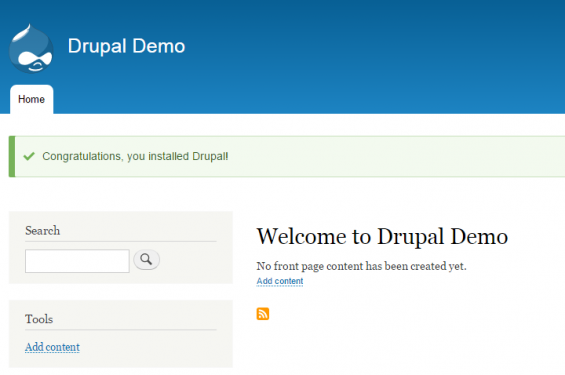Click the Tools block heading
The image size is (565, 375).
click(x=39, y=319)
